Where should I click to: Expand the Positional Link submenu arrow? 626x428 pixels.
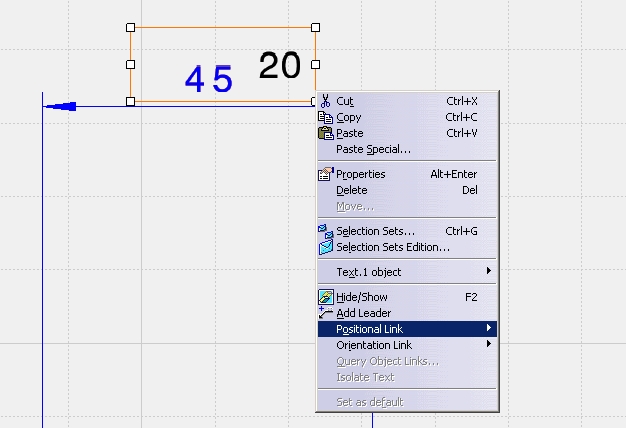489,328
